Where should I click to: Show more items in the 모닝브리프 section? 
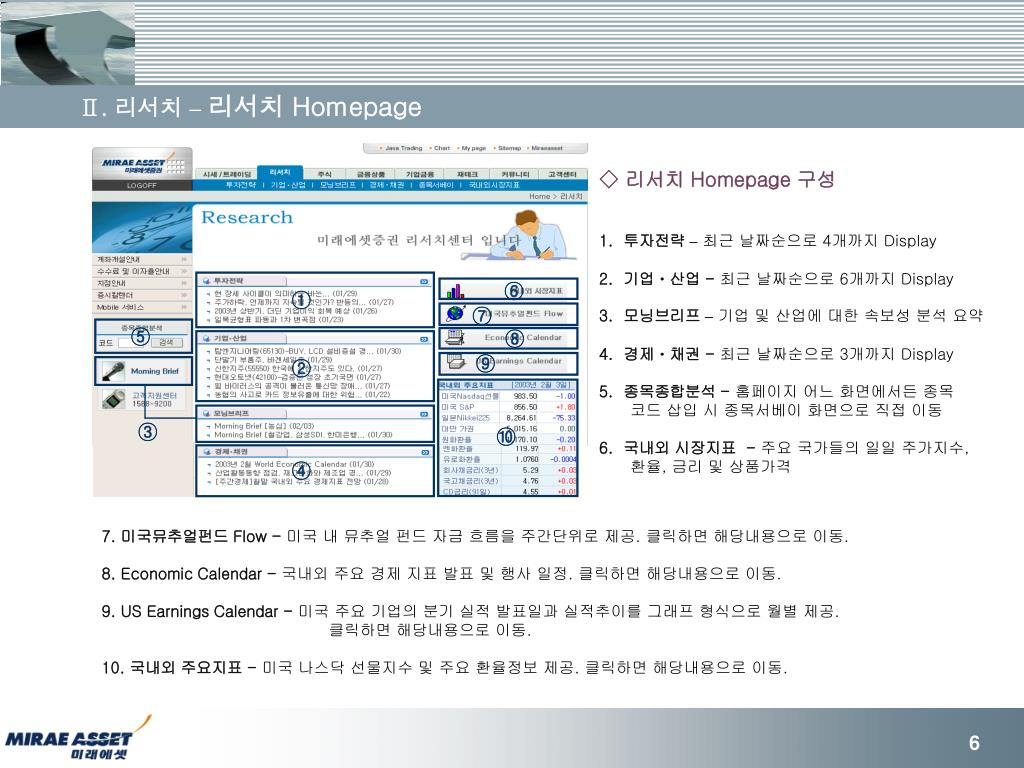(x=424, y=414)
